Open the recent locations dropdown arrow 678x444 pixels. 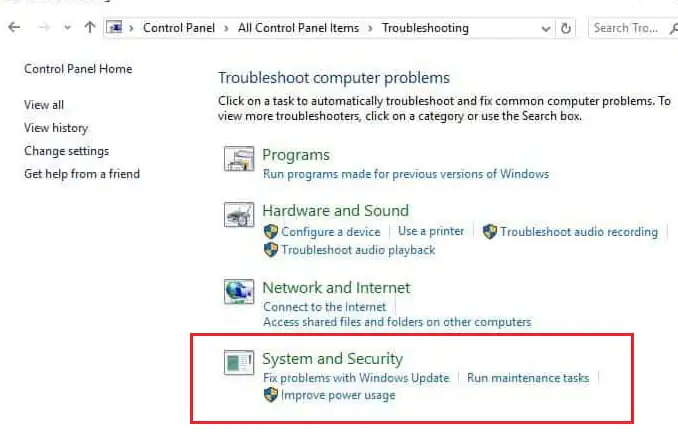point(67,28)
